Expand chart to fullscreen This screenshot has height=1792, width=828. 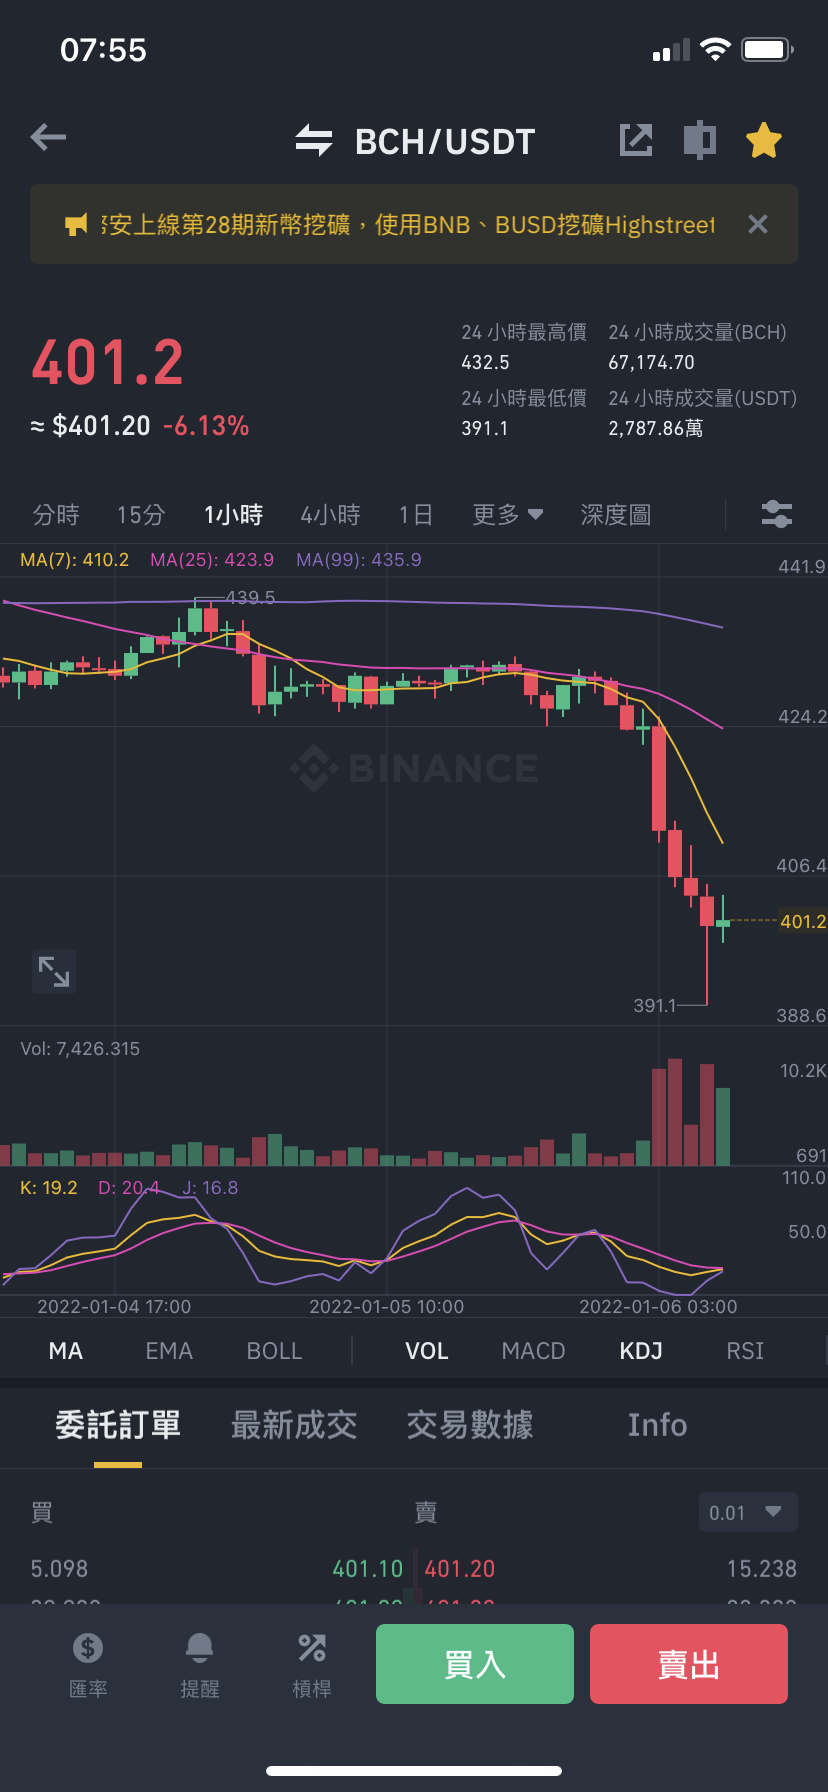click(54, 971)
